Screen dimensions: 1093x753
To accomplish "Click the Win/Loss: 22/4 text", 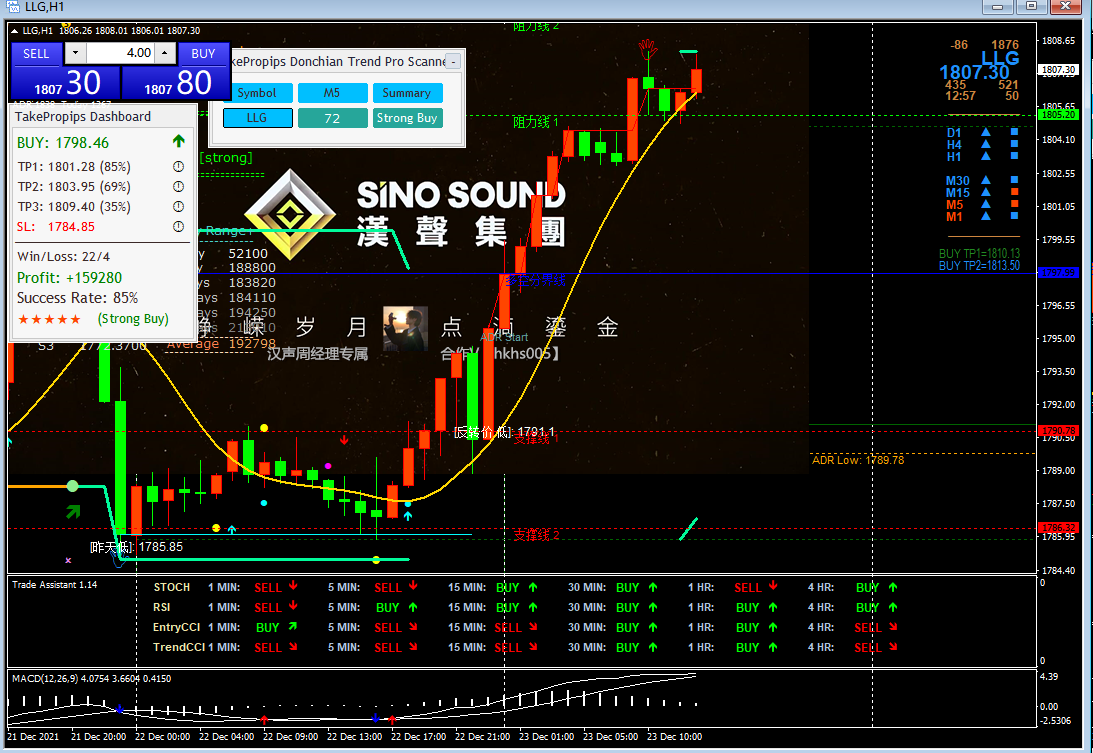I will click(x=63, y=257).
